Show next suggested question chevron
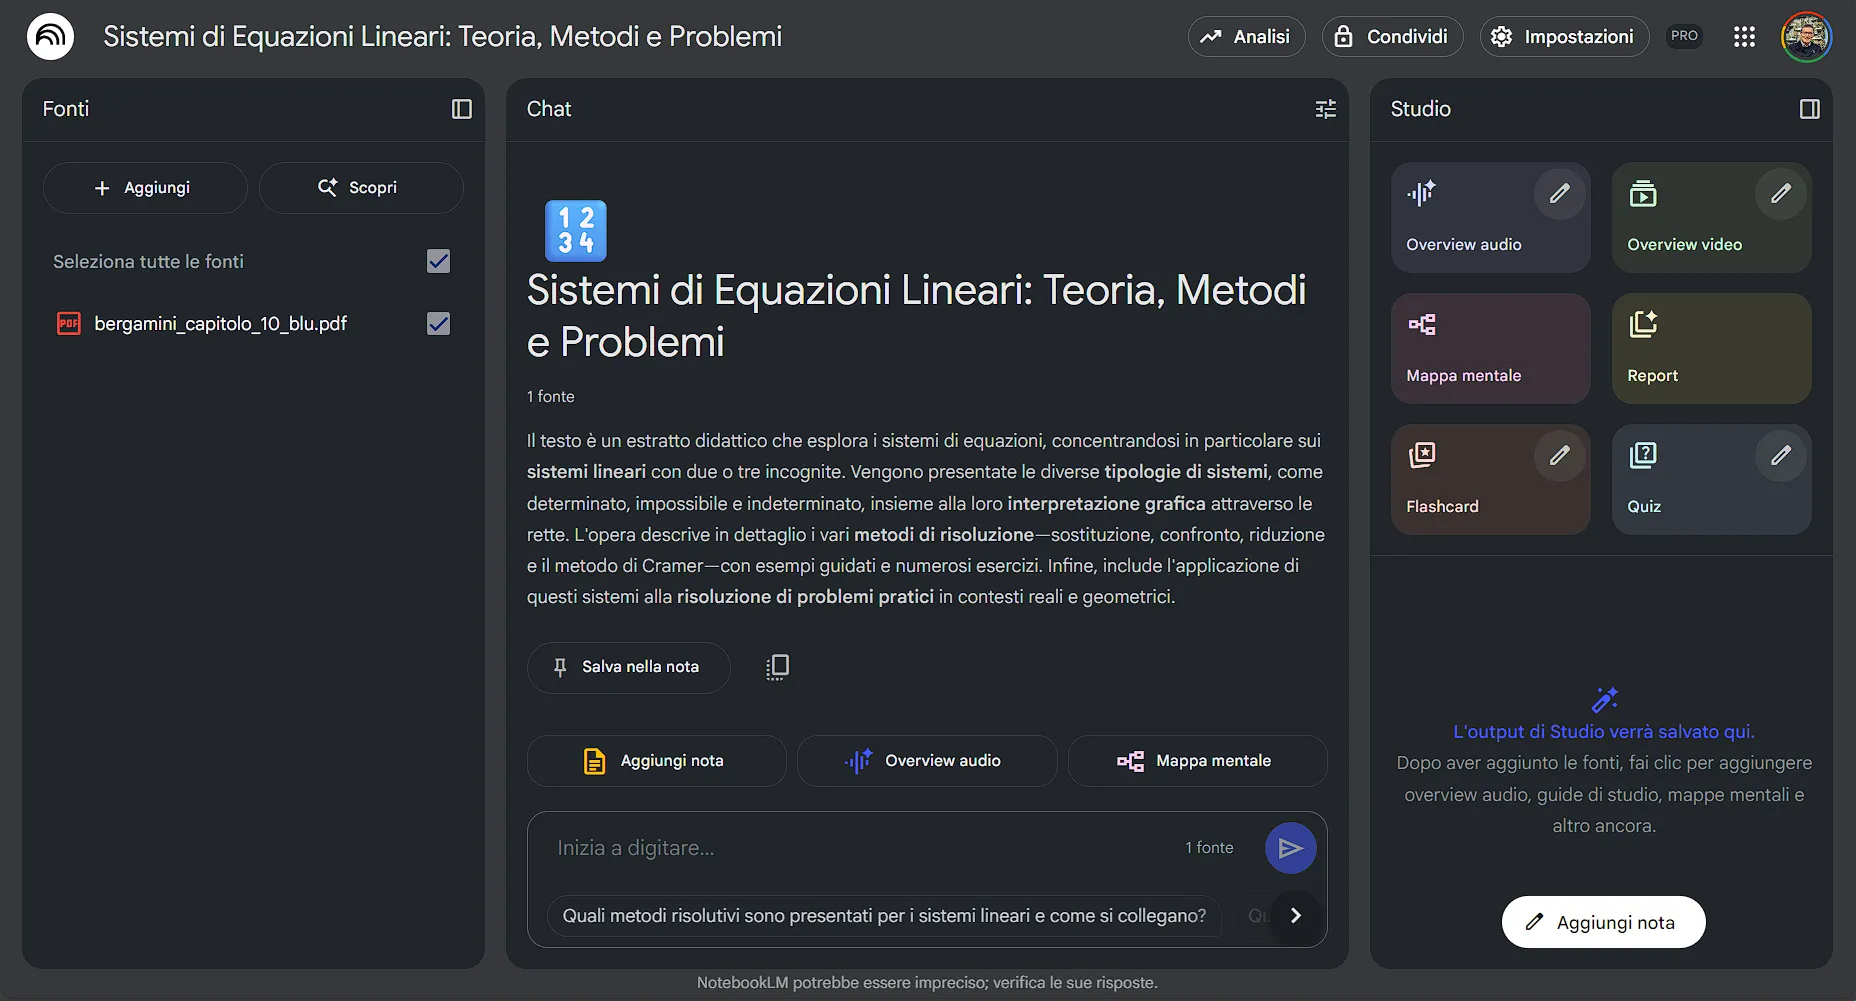The height and width of the screenshot is (1001, 1856). (x=1296, y=915)
